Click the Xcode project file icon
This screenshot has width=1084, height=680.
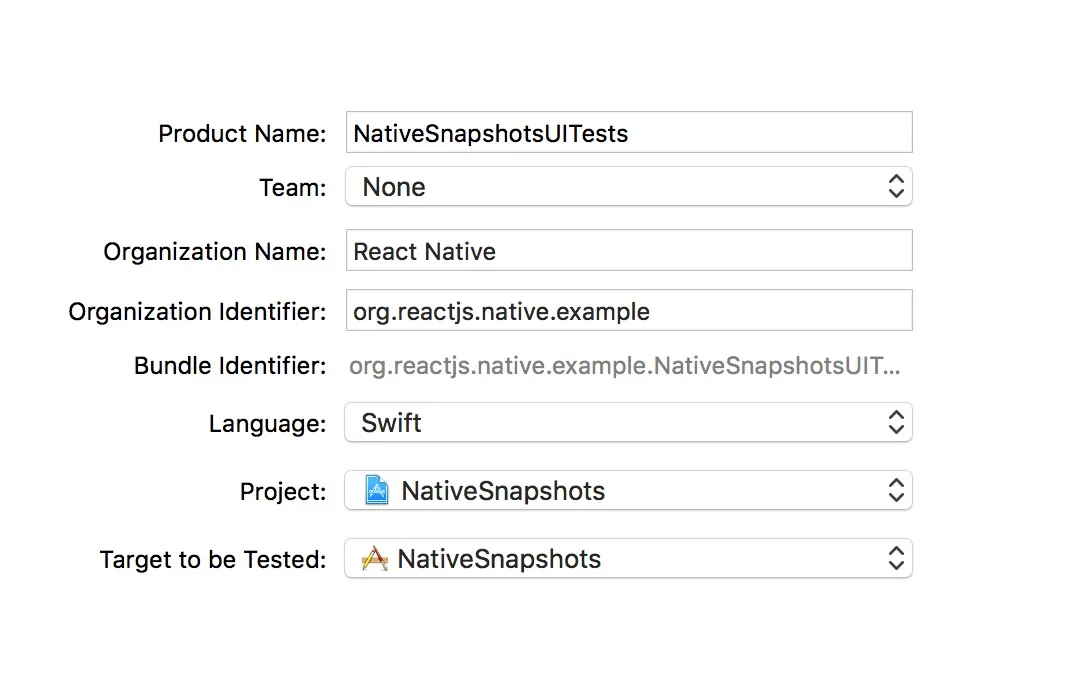pos(377,491)
